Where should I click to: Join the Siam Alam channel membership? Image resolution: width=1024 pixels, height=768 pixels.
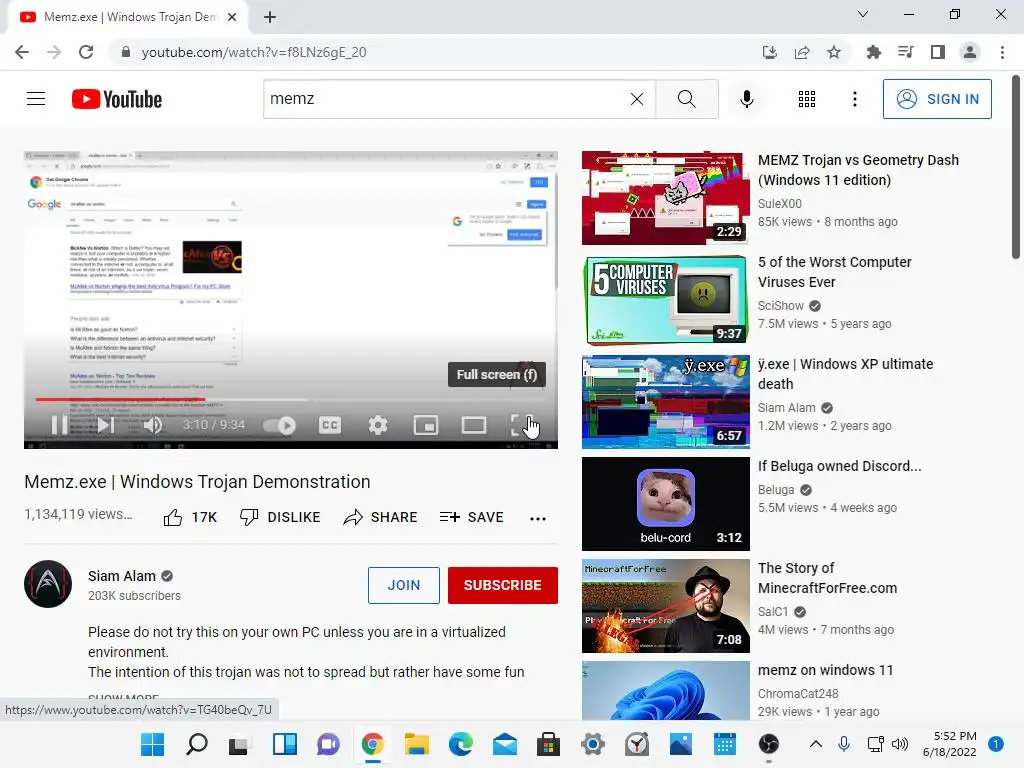(404, 585)
